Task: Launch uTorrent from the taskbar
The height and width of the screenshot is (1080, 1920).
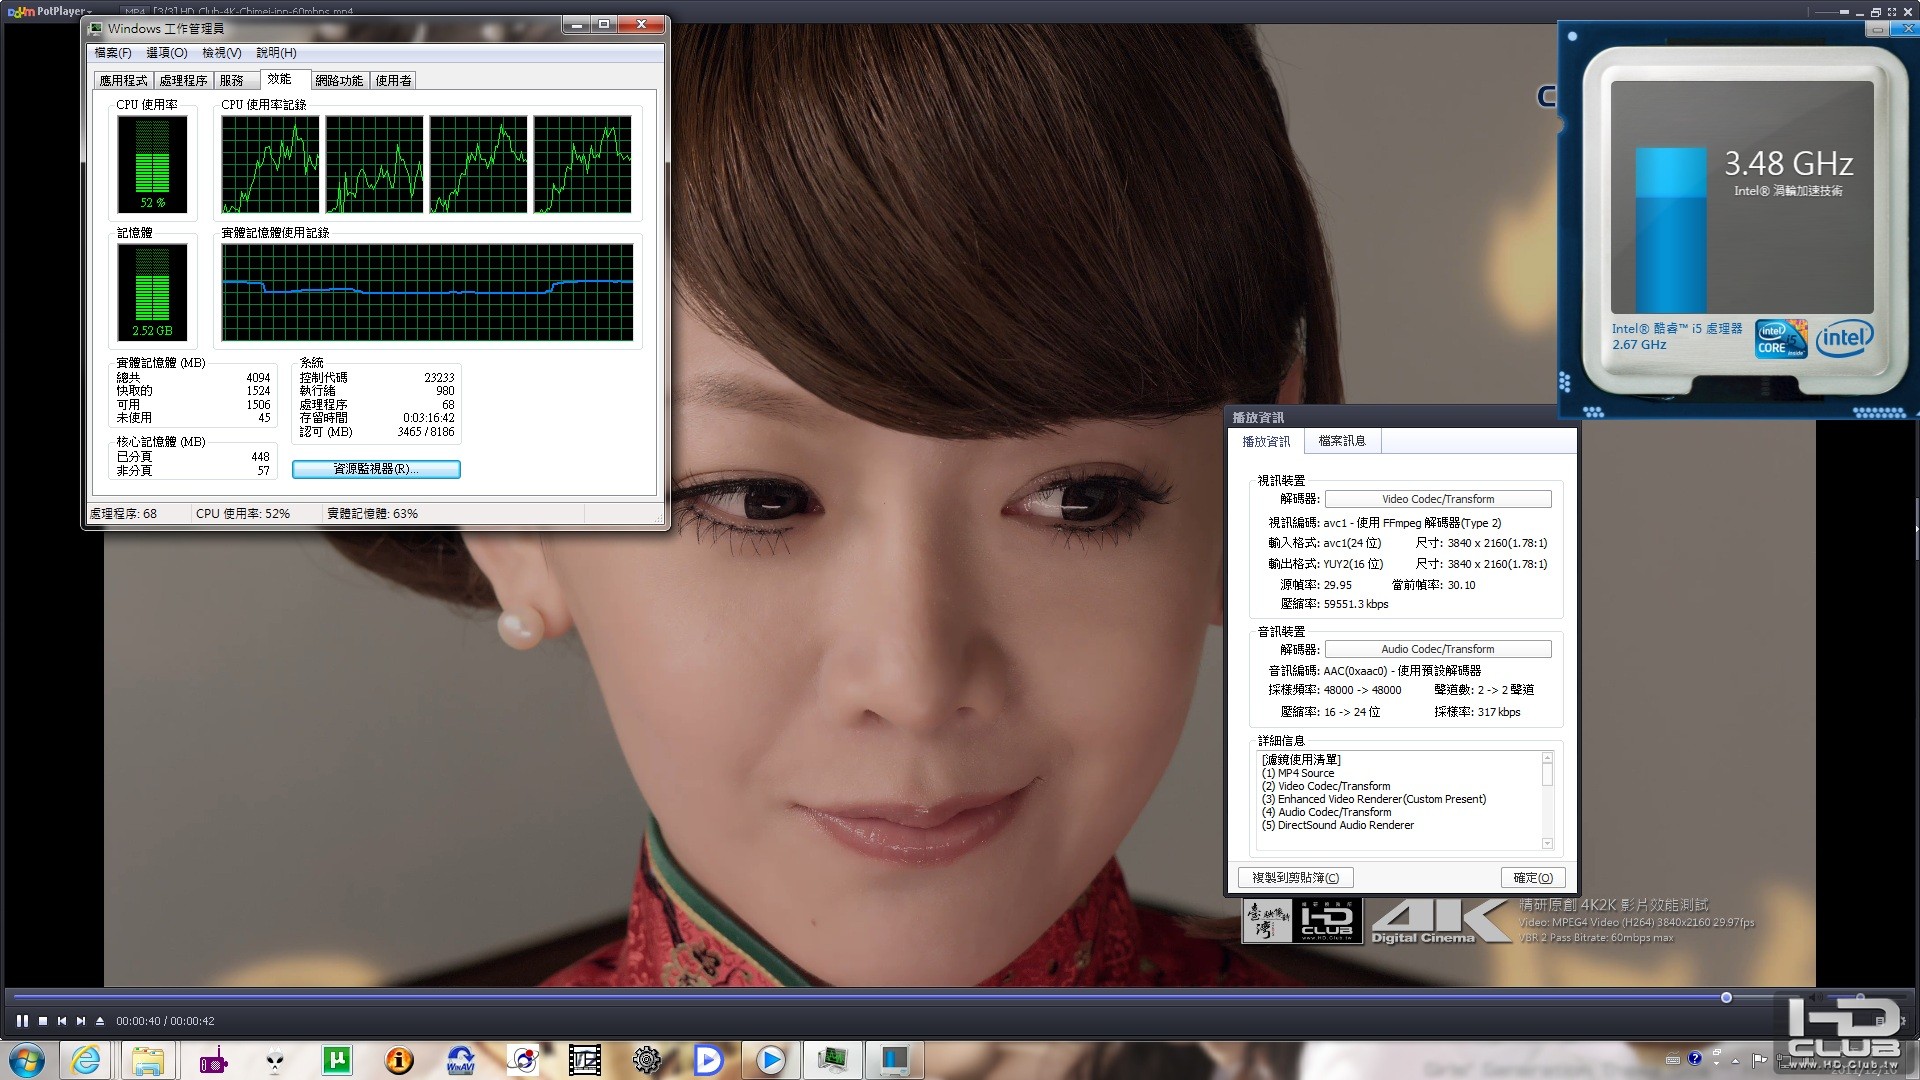Action: [337, 1060]
